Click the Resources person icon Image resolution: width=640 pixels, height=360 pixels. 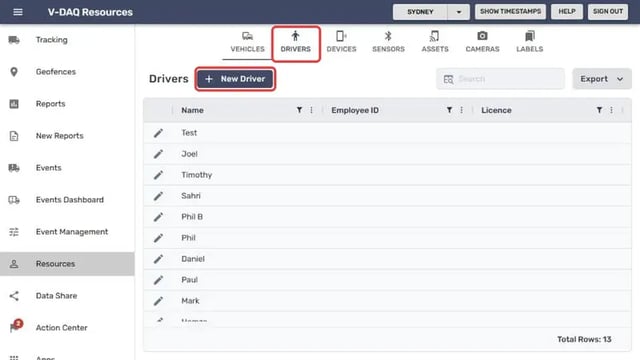[x=14, y=264]
